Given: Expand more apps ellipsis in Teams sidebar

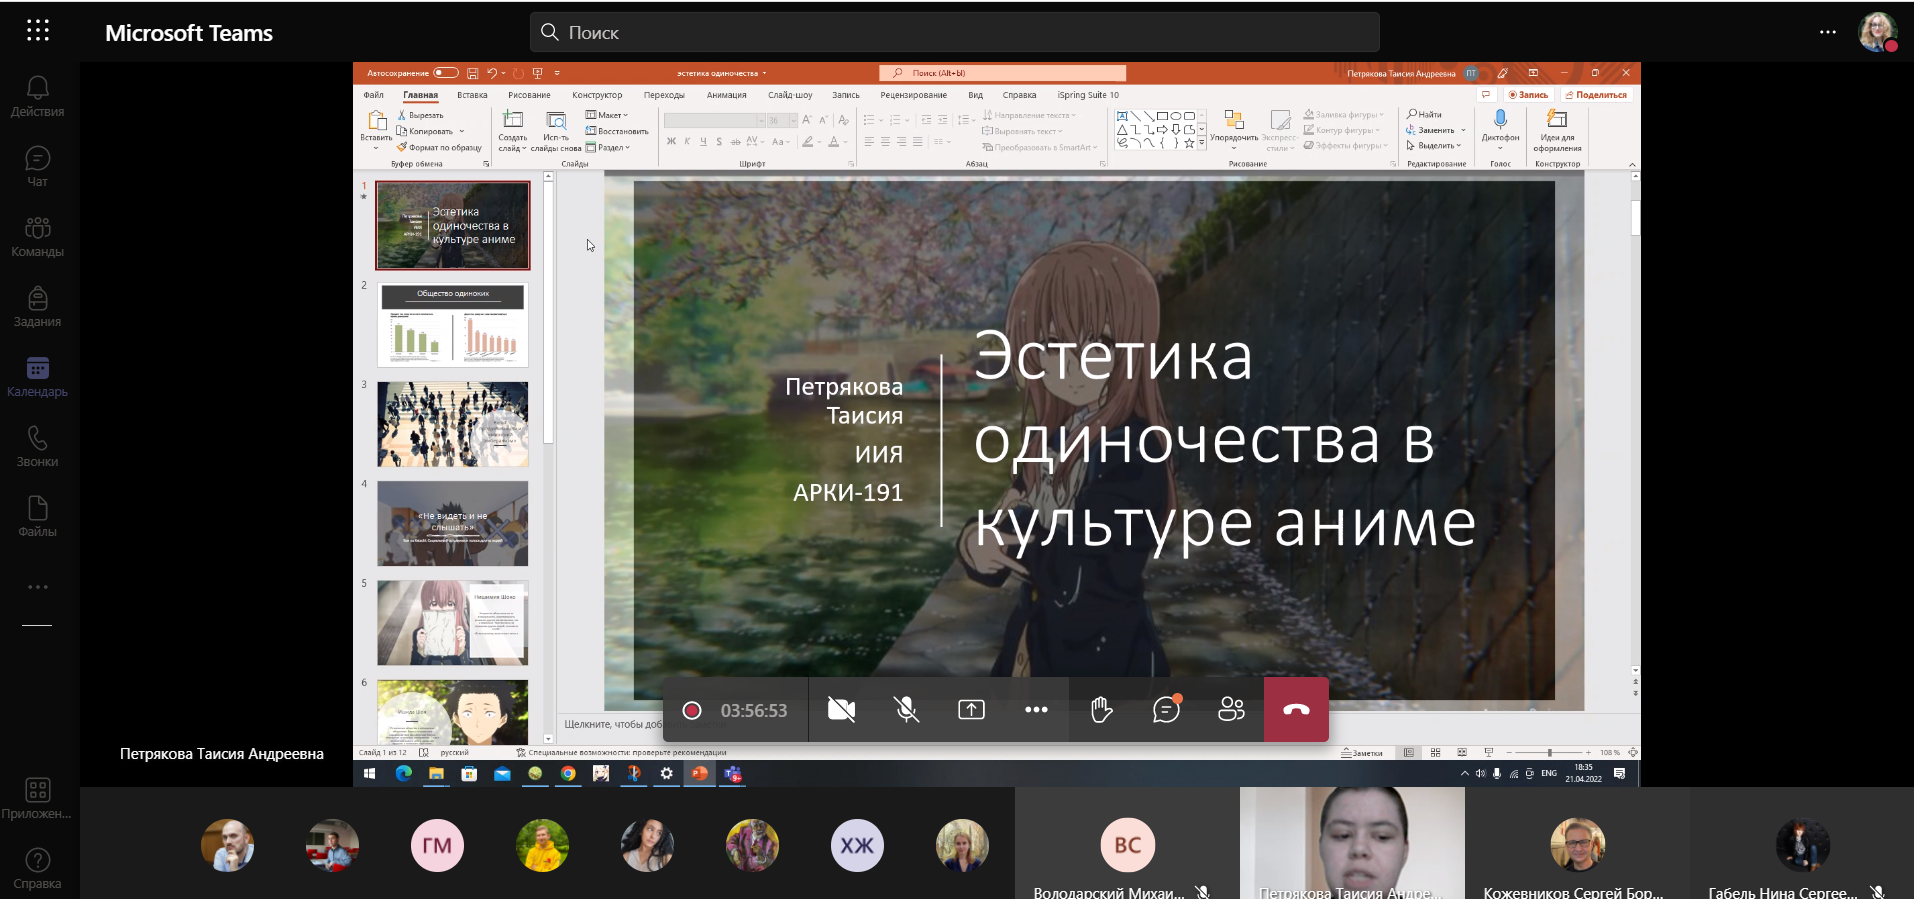Looking at the screenshot, I should coord(37,587).
